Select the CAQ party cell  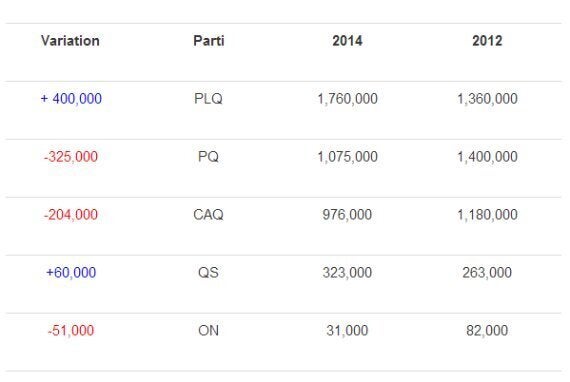pos(208,214)
